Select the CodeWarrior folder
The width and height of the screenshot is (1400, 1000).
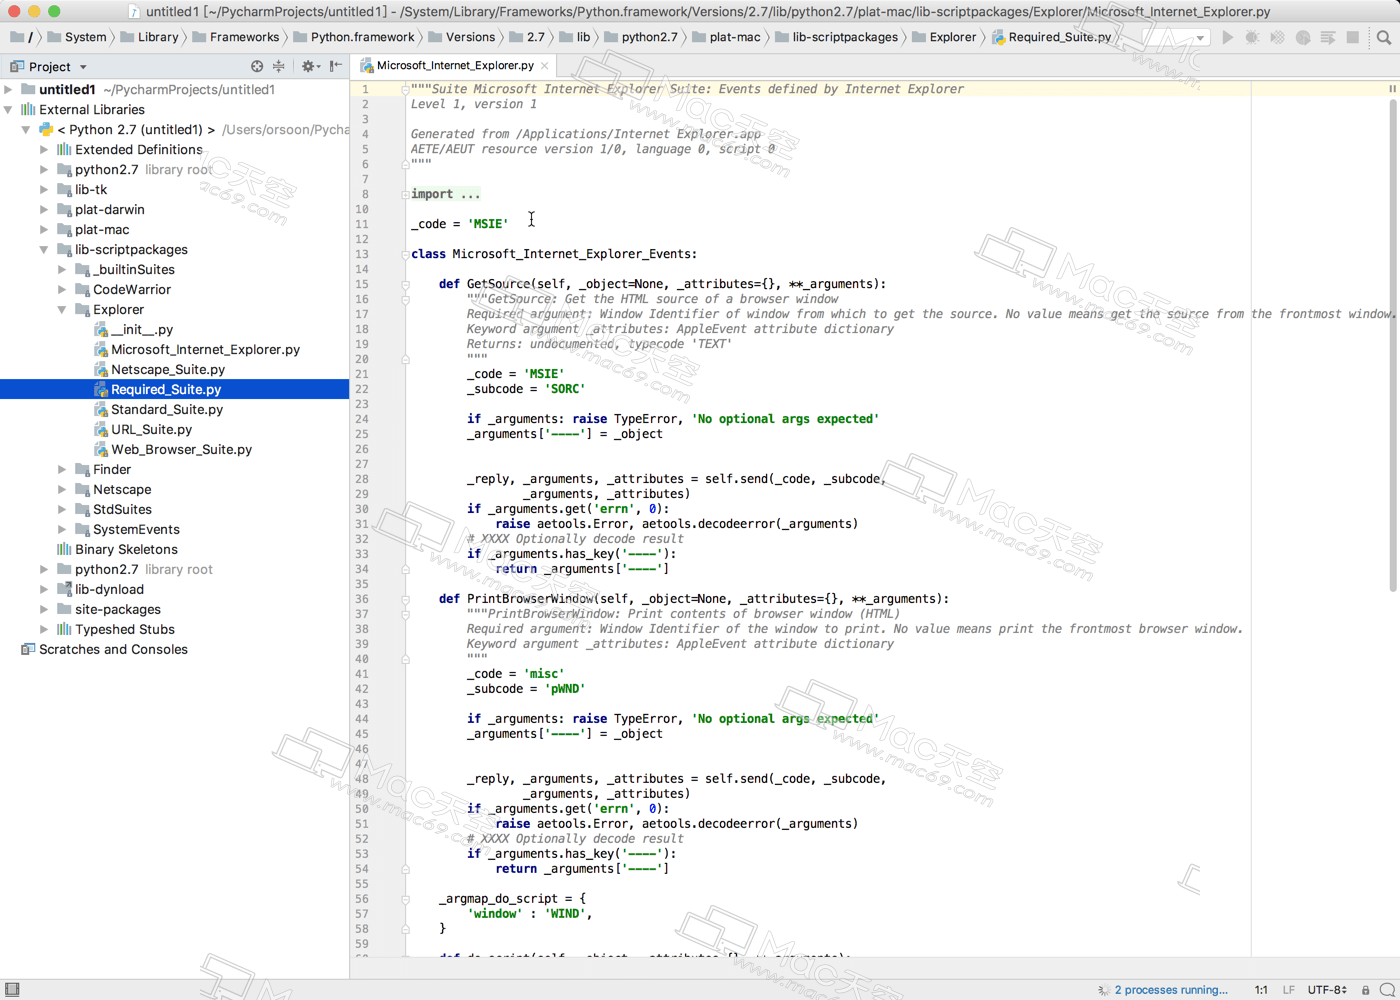(132, 289)
